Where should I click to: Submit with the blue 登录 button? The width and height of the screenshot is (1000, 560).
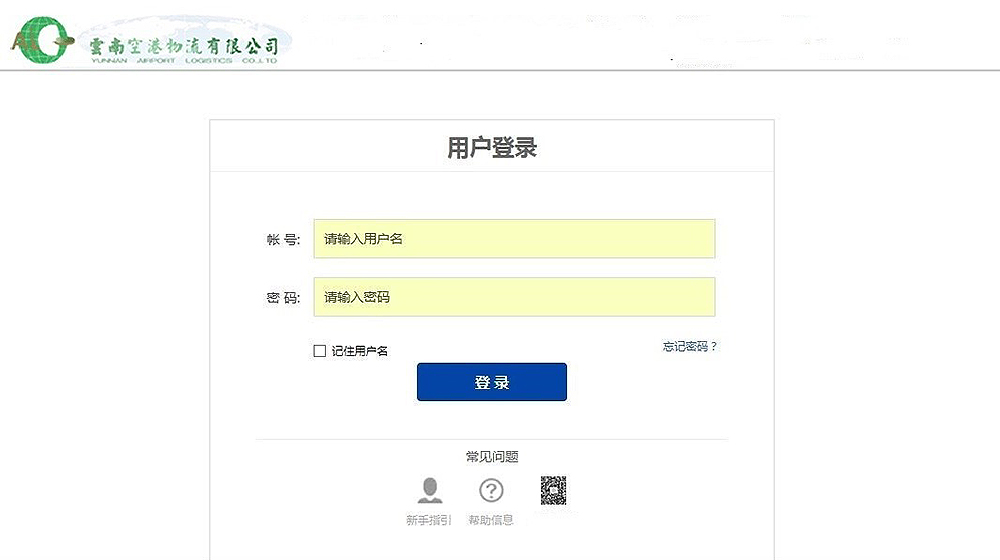492,382
